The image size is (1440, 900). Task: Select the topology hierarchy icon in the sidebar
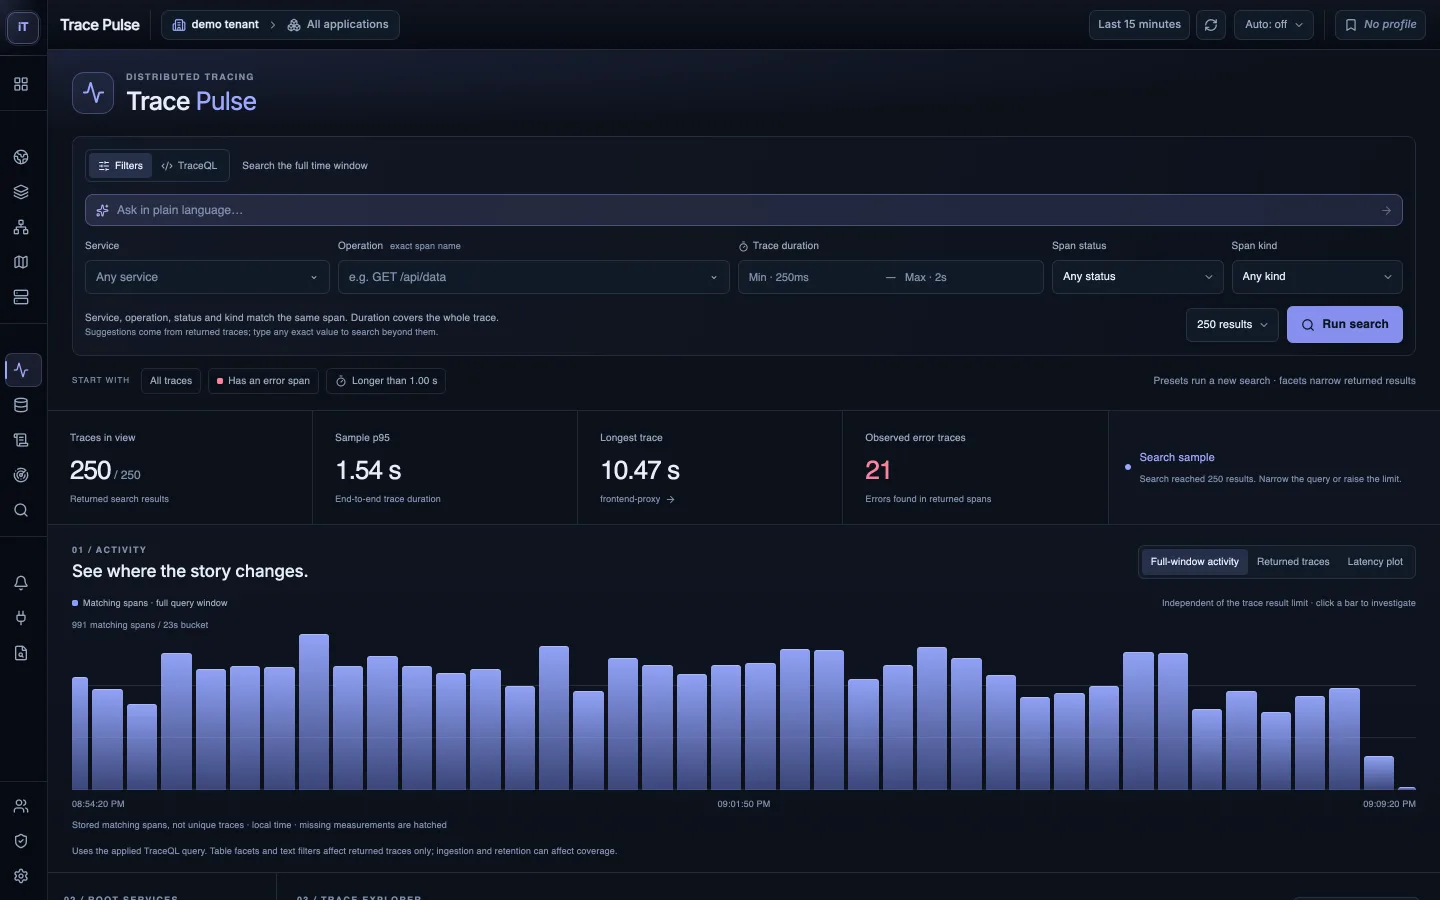[21, 227]
